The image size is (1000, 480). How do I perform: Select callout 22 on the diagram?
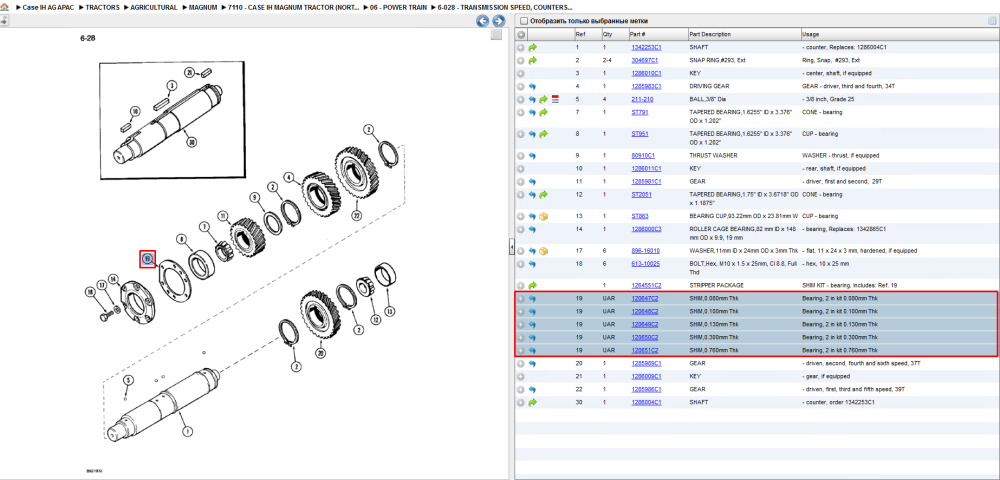[x=356, y=216]
